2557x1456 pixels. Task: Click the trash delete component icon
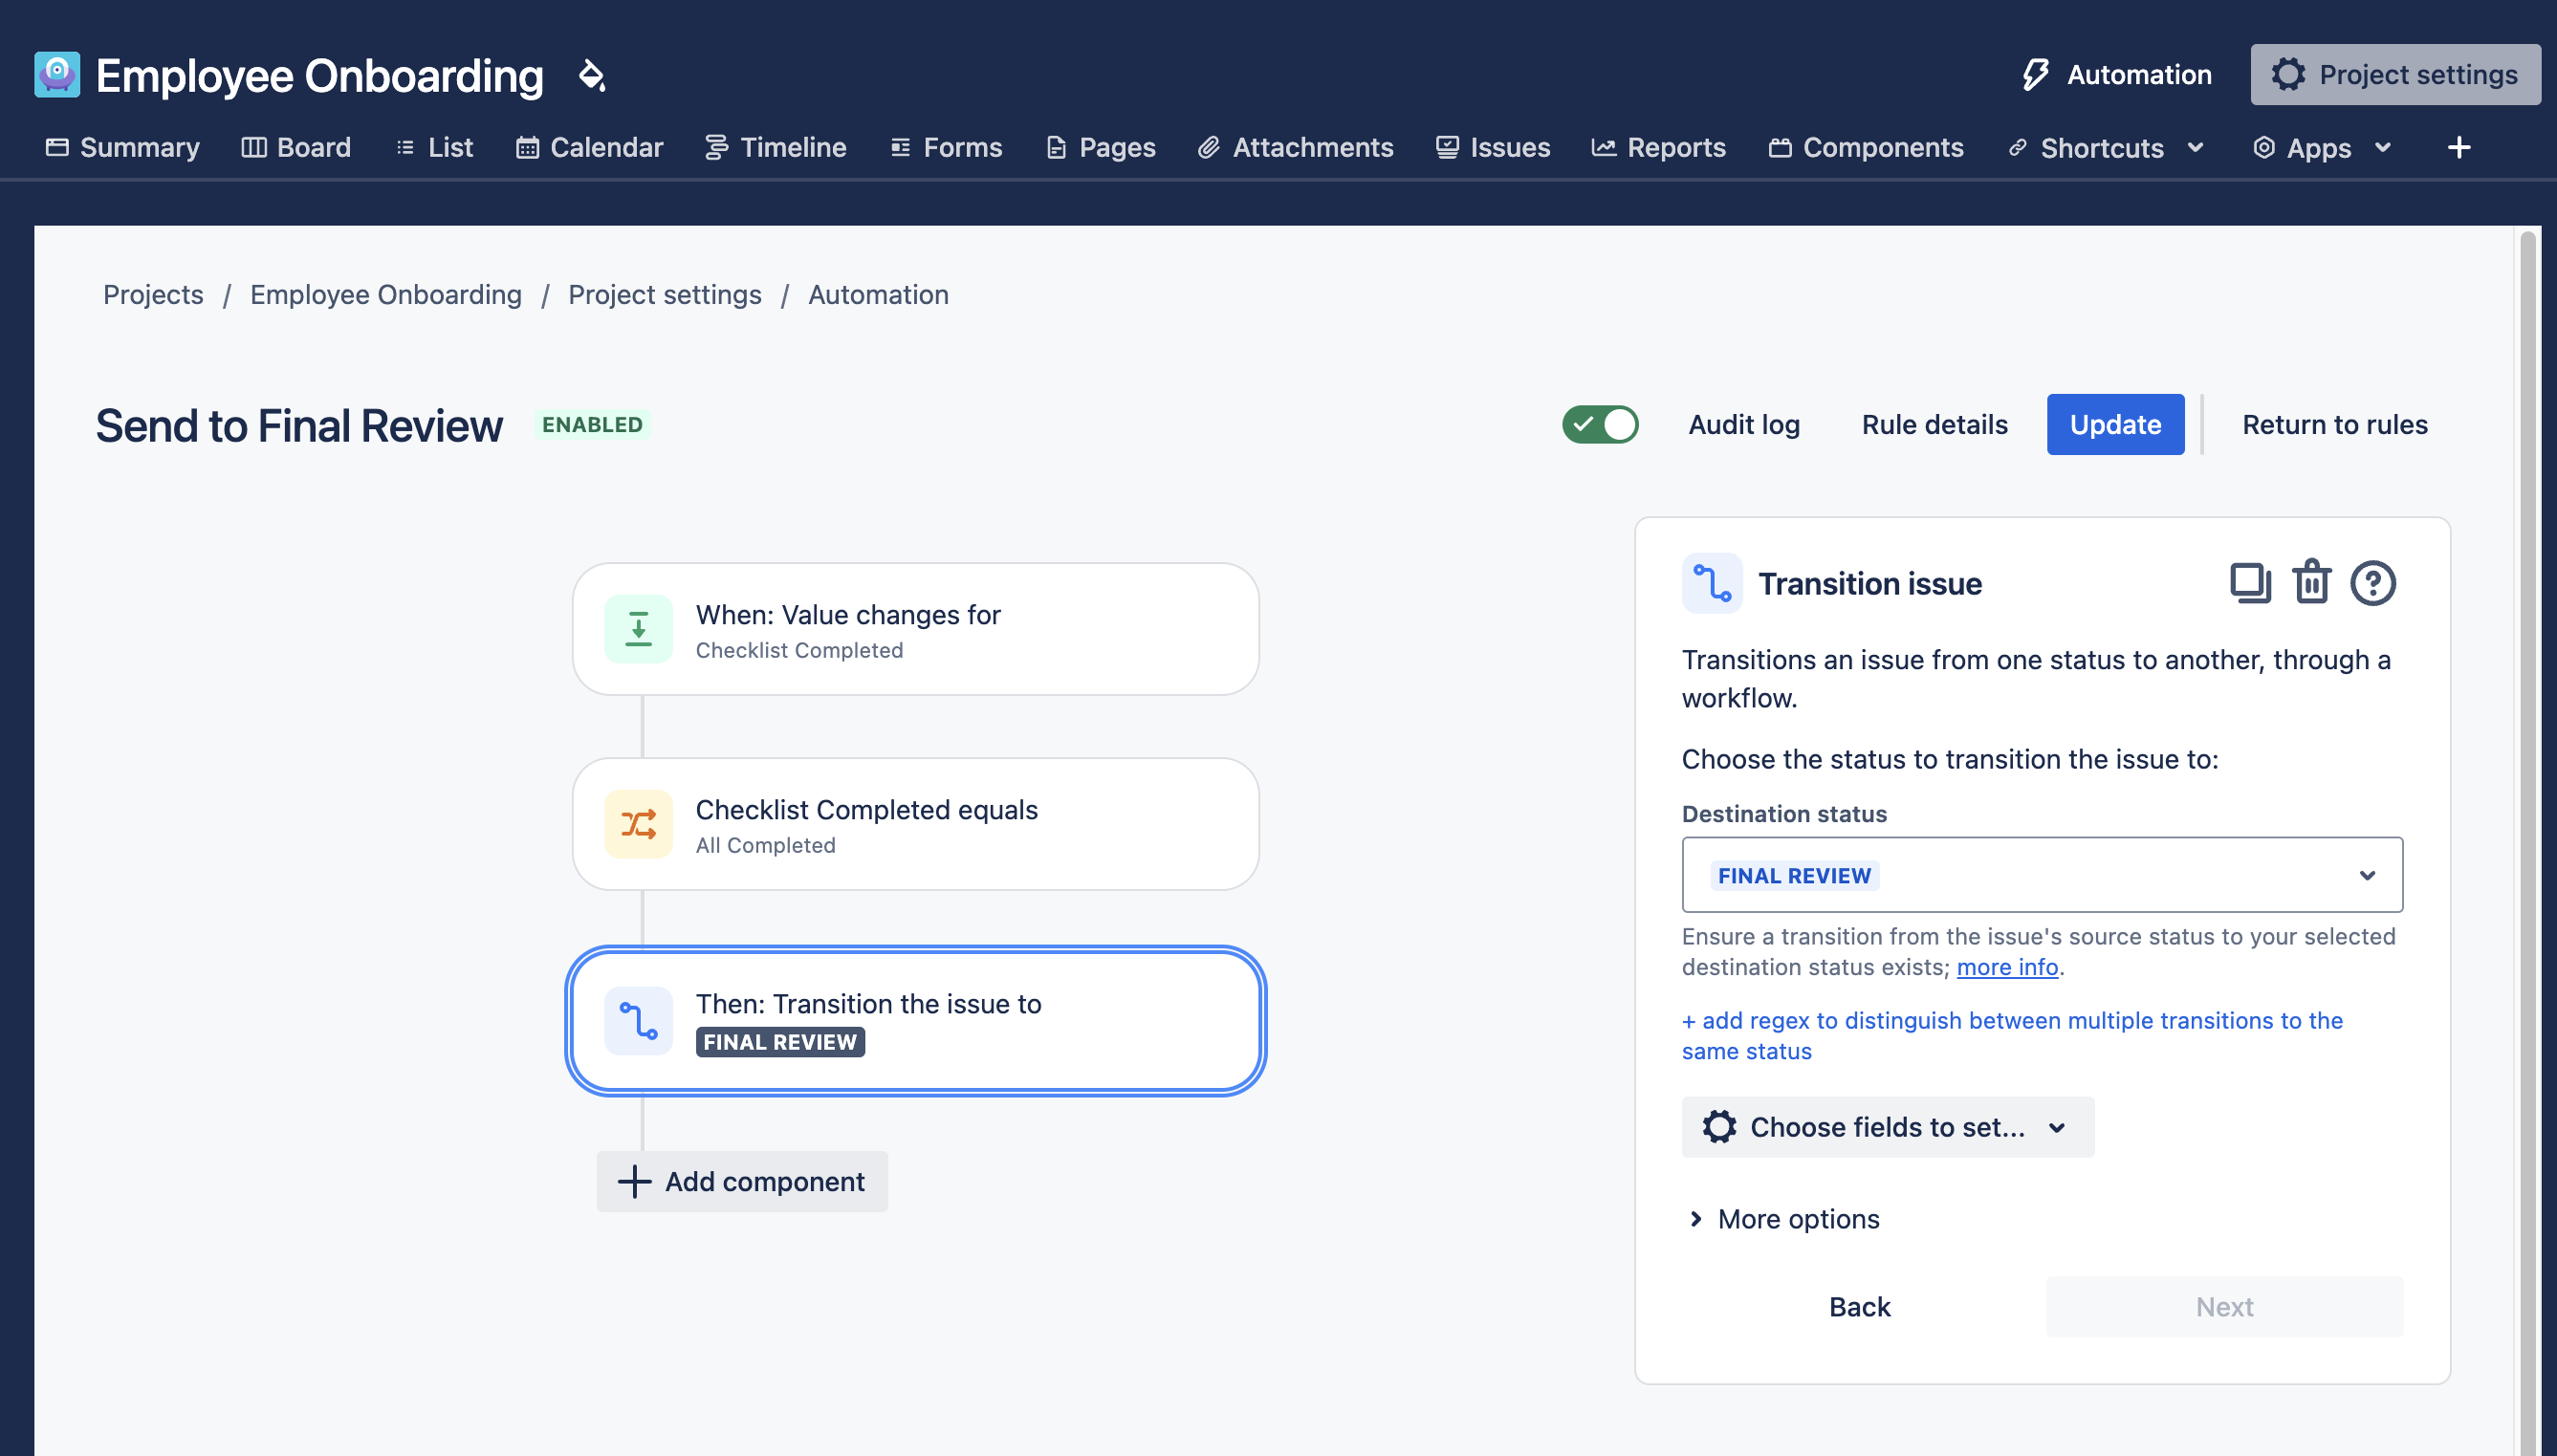pyautogui.click(x=2311, y=583)
